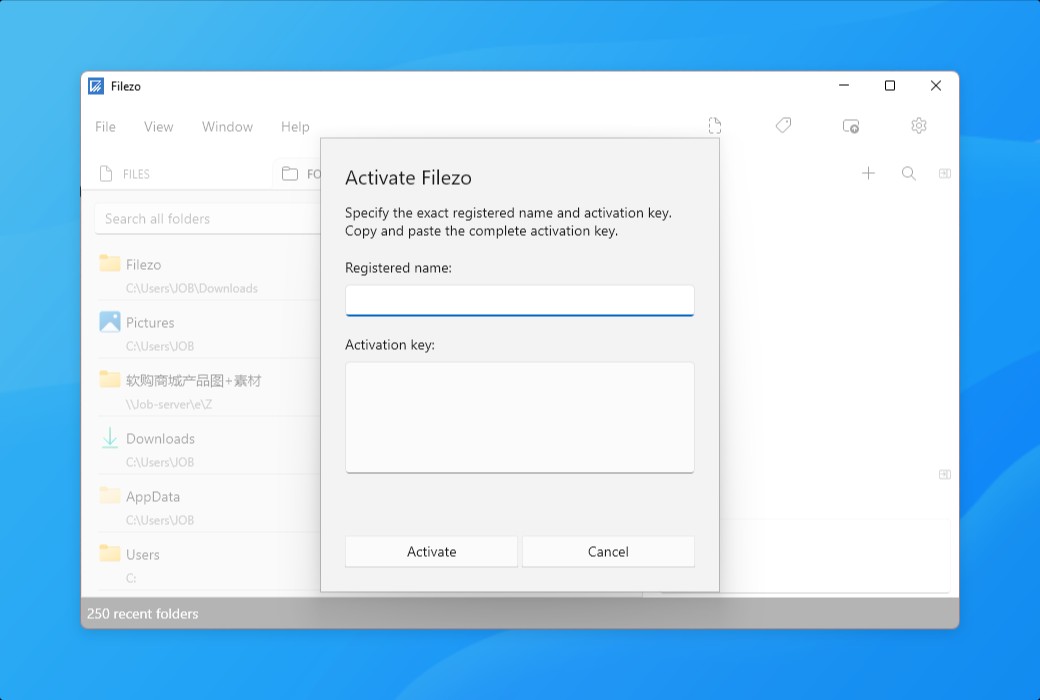Click the 250 recent folders status text
Screen dimensions: 1040x700
[x=143, y=614]
